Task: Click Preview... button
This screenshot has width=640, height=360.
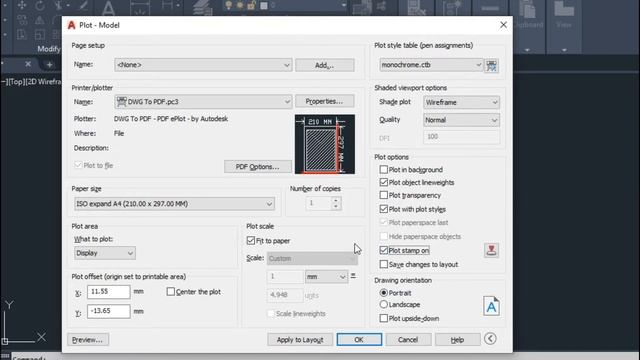Action: 88,340
